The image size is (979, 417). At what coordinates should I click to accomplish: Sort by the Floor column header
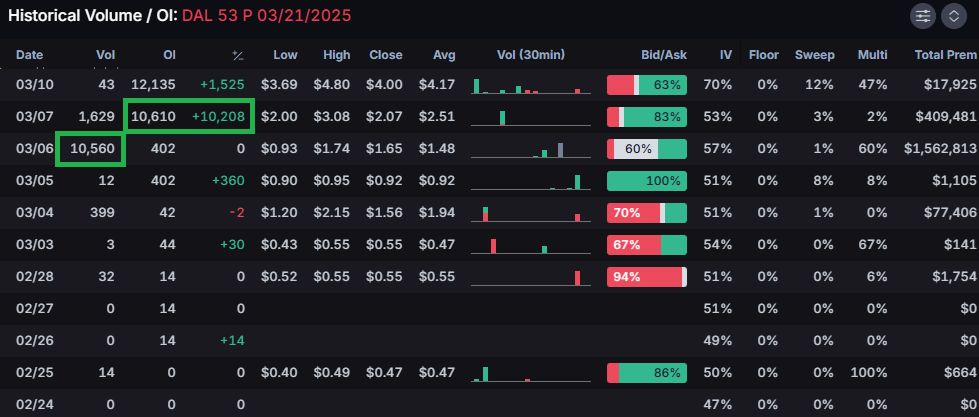(764, 55)
